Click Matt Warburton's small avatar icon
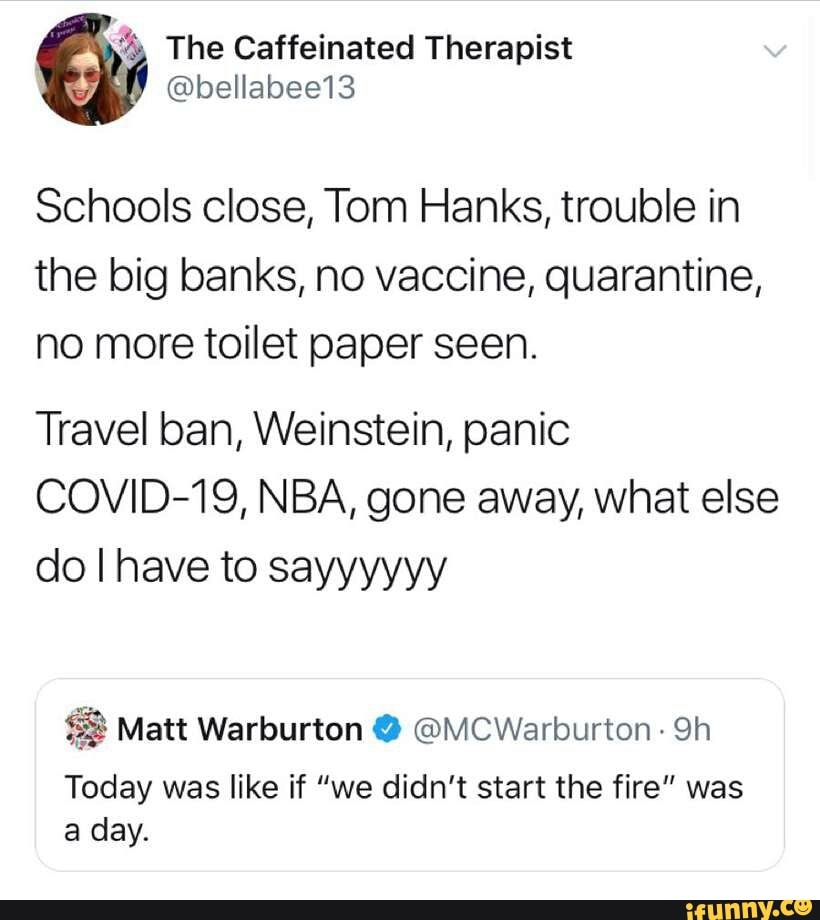 point(84,727)
